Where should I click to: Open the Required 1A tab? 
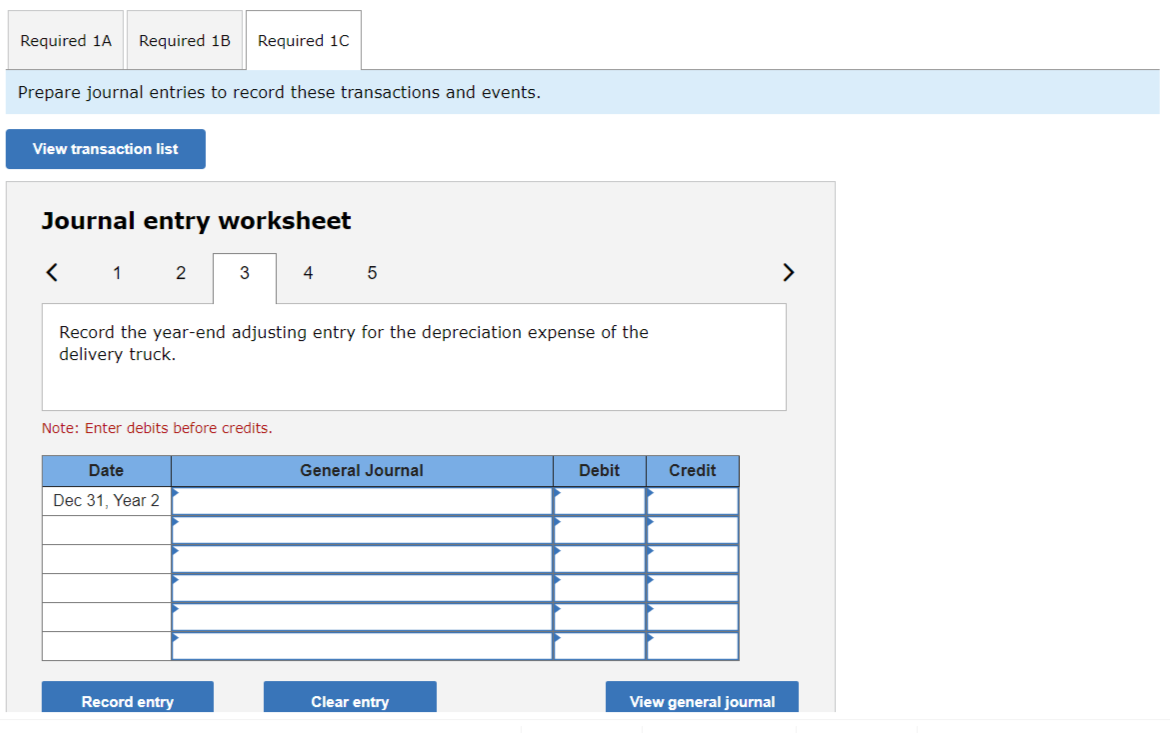(66, 40)
